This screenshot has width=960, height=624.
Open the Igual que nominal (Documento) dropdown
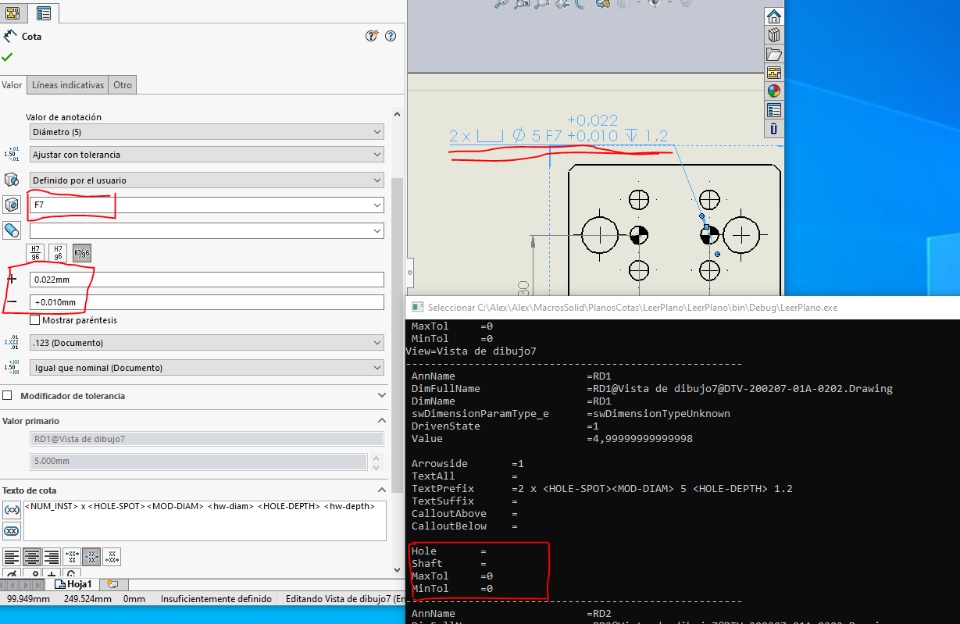click(207, 367)
